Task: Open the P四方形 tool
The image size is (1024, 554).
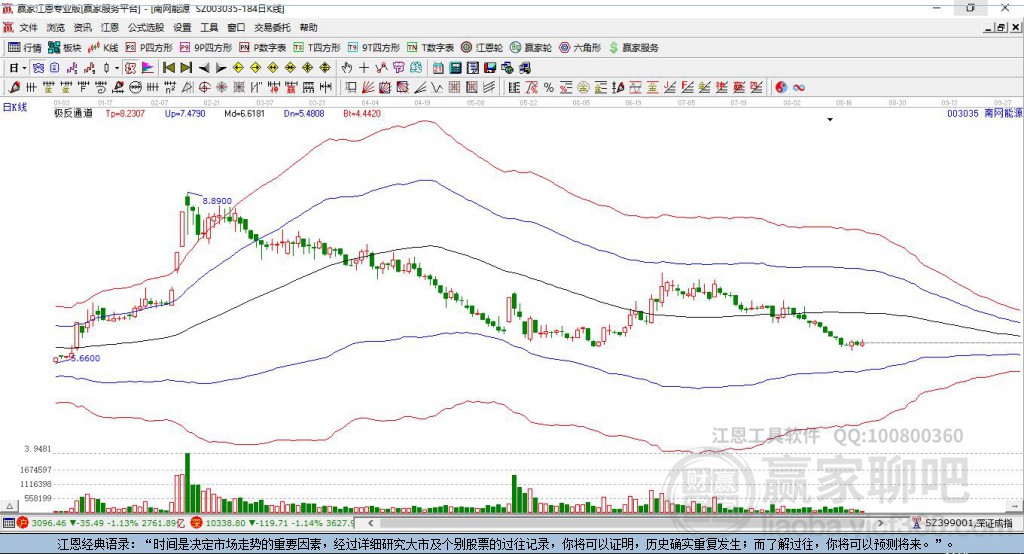Action: tap(149, 48)
